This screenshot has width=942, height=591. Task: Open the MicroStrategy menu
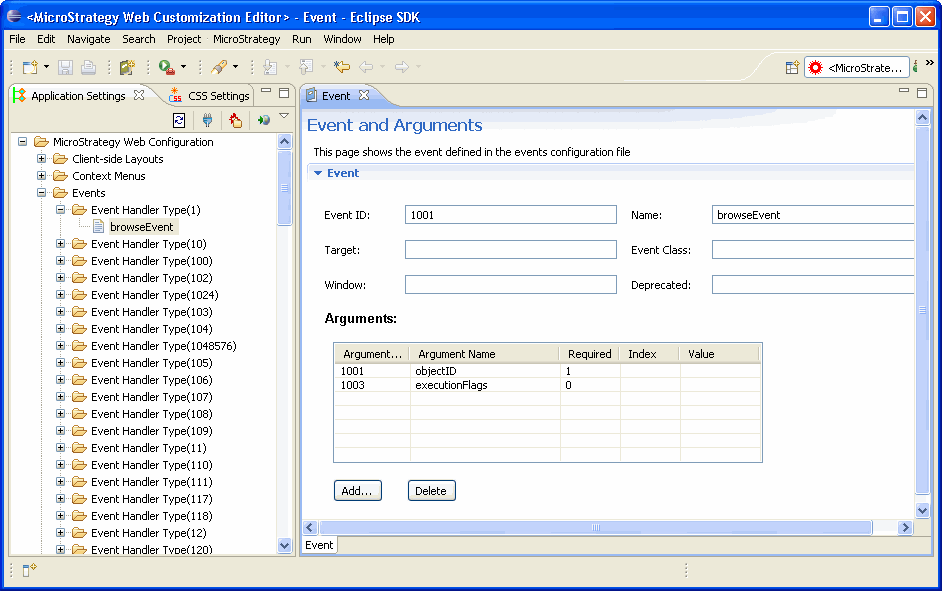coord(246,39)
